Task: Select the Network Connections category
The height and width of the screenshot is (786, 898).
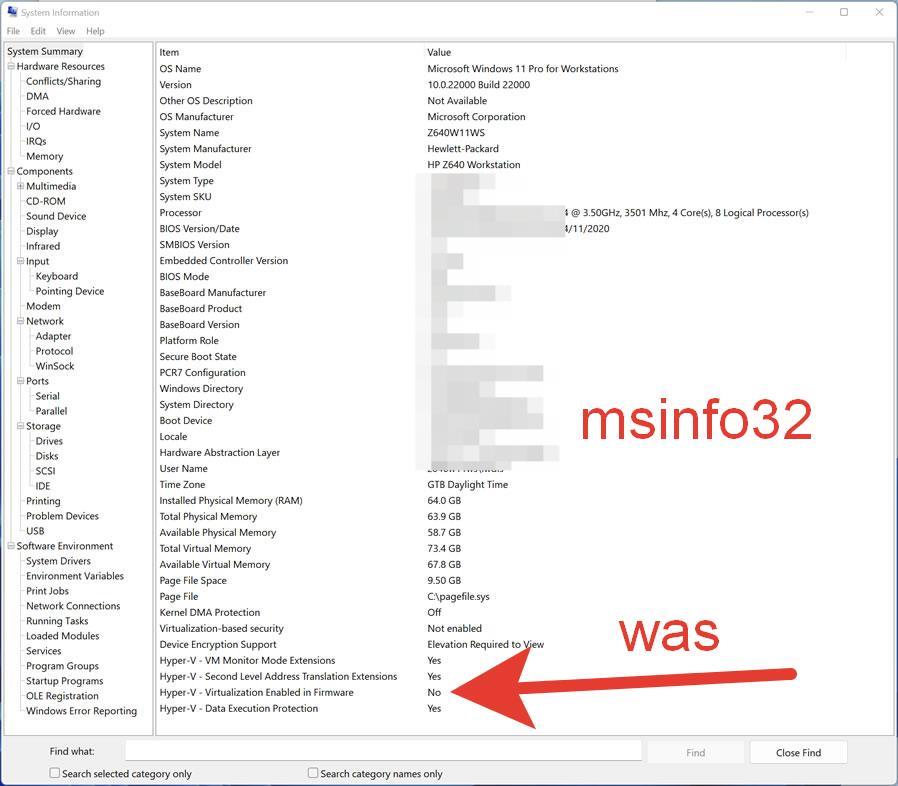Action: (73, 606)
